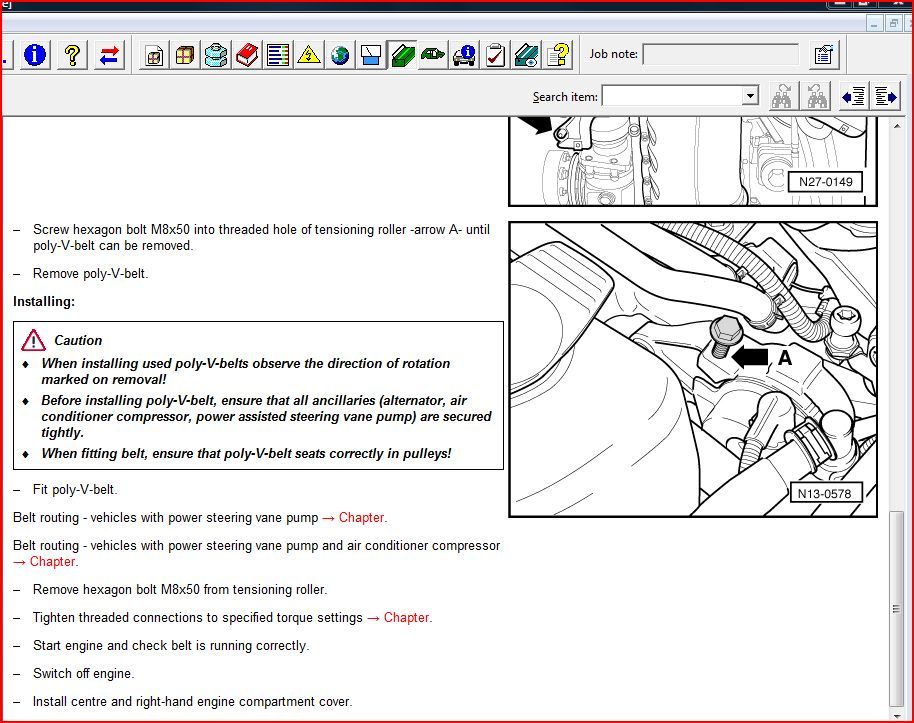914x723 pixels.
Task: Click the document with yellow question mark icon
Action: (x=558, y=55)
